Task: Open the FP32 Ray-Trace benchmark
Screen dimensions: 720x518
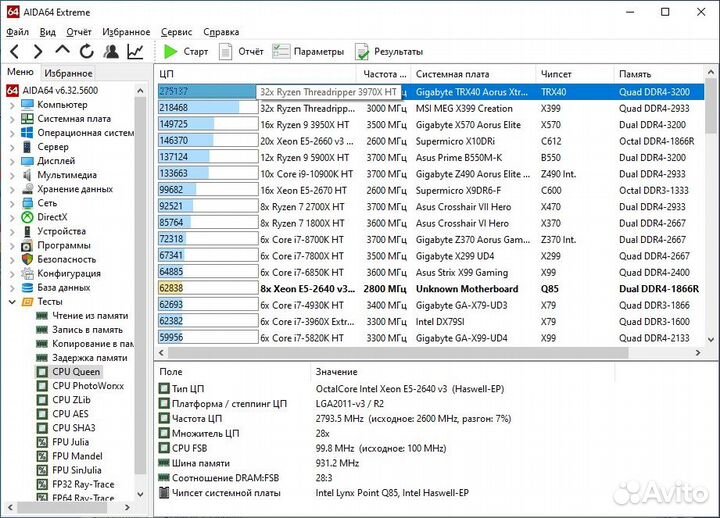Action: pos(76,484)
